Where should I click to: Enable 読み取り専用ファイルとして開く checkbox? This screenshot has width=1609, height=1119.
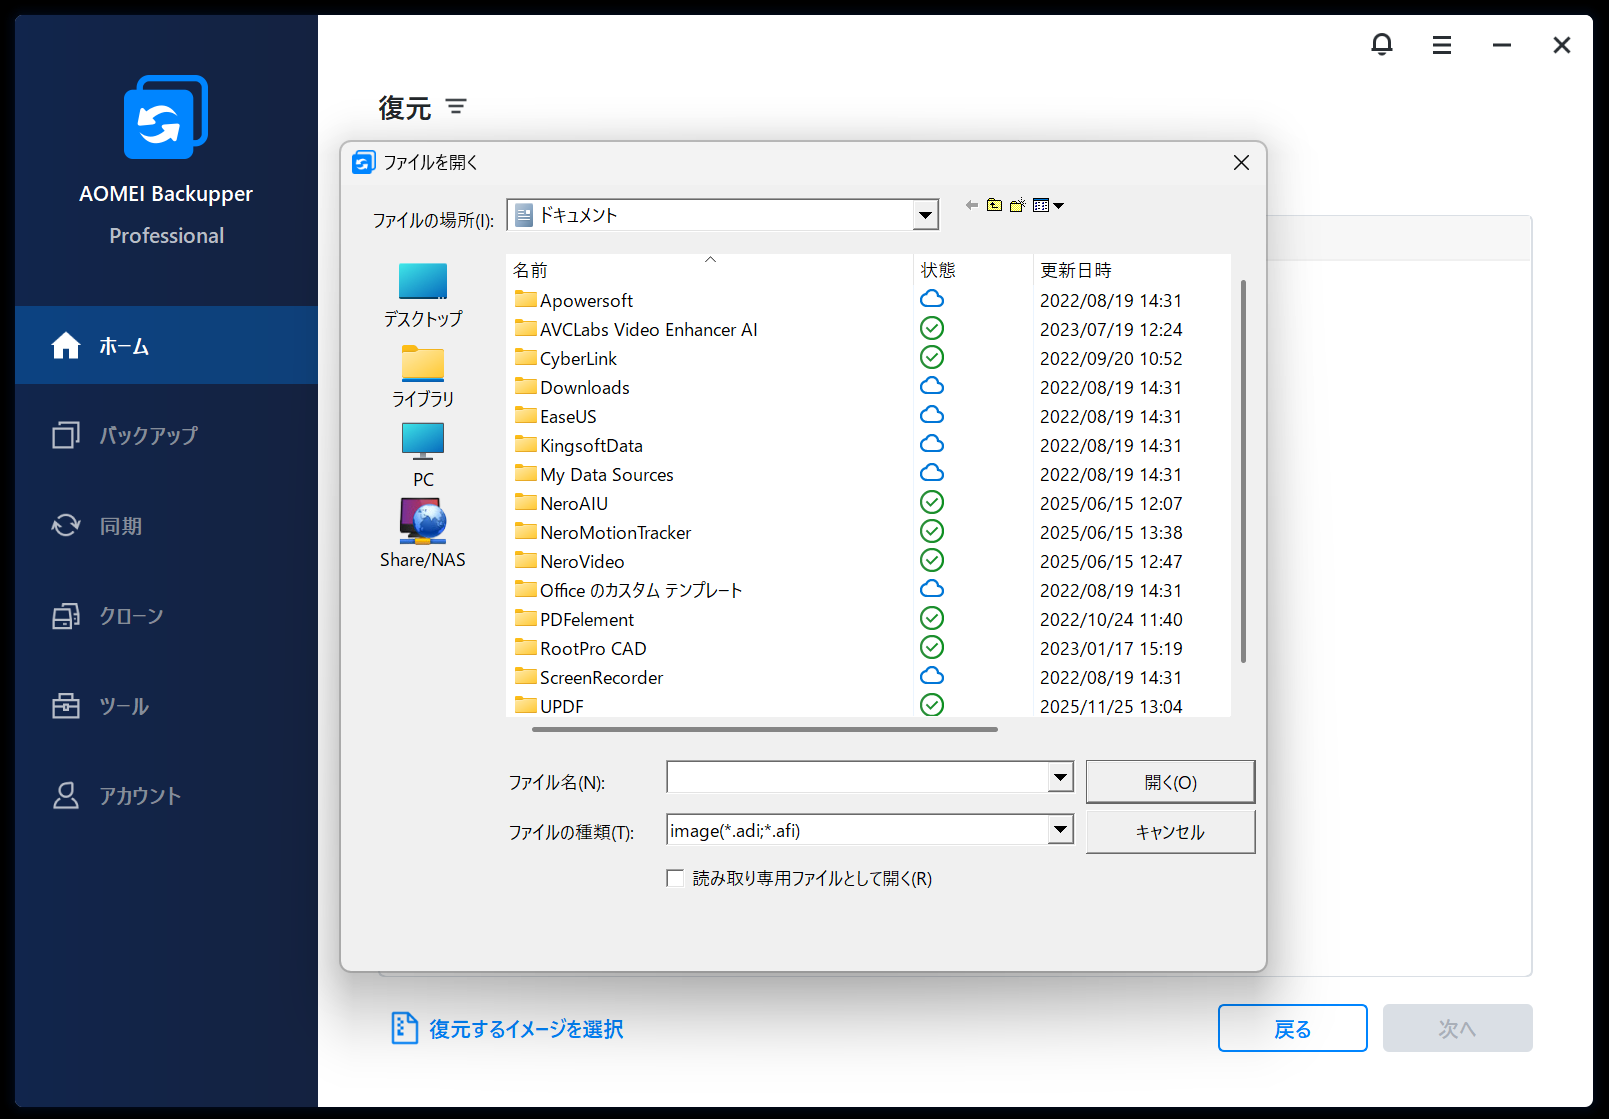pyautogui.click(x=676, y=878)
